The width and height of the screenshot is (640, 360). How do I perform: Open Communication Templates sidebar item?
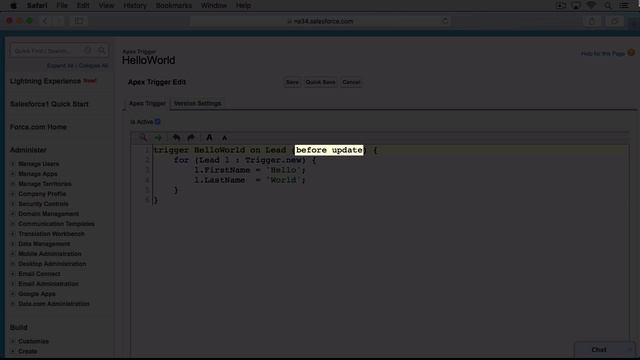[x=56, y=224]
